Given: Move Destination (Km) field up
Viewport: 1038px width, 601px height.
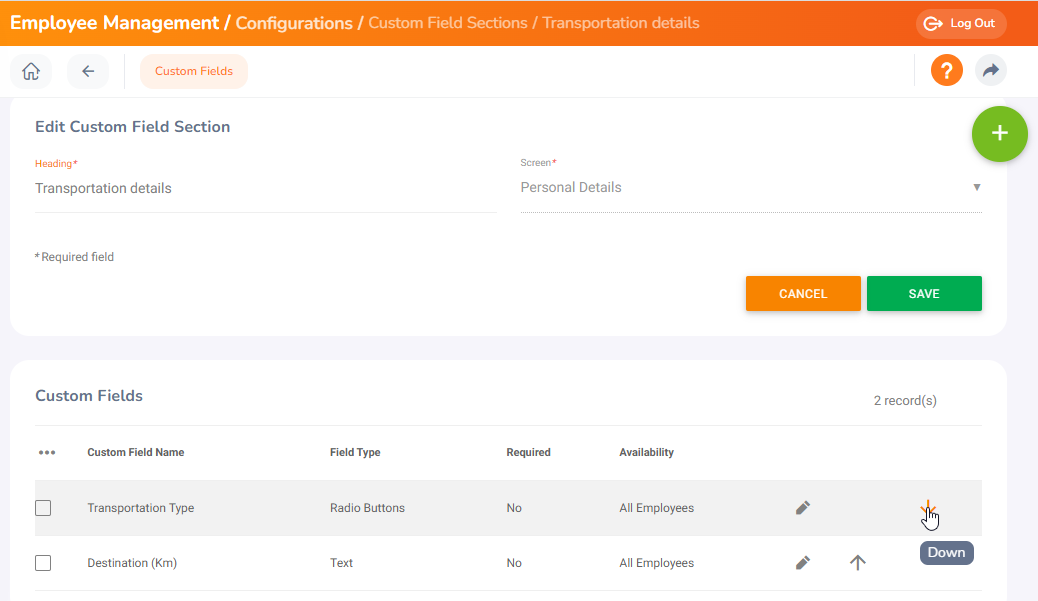Looking at the screenshot, I should coord(857,563).
